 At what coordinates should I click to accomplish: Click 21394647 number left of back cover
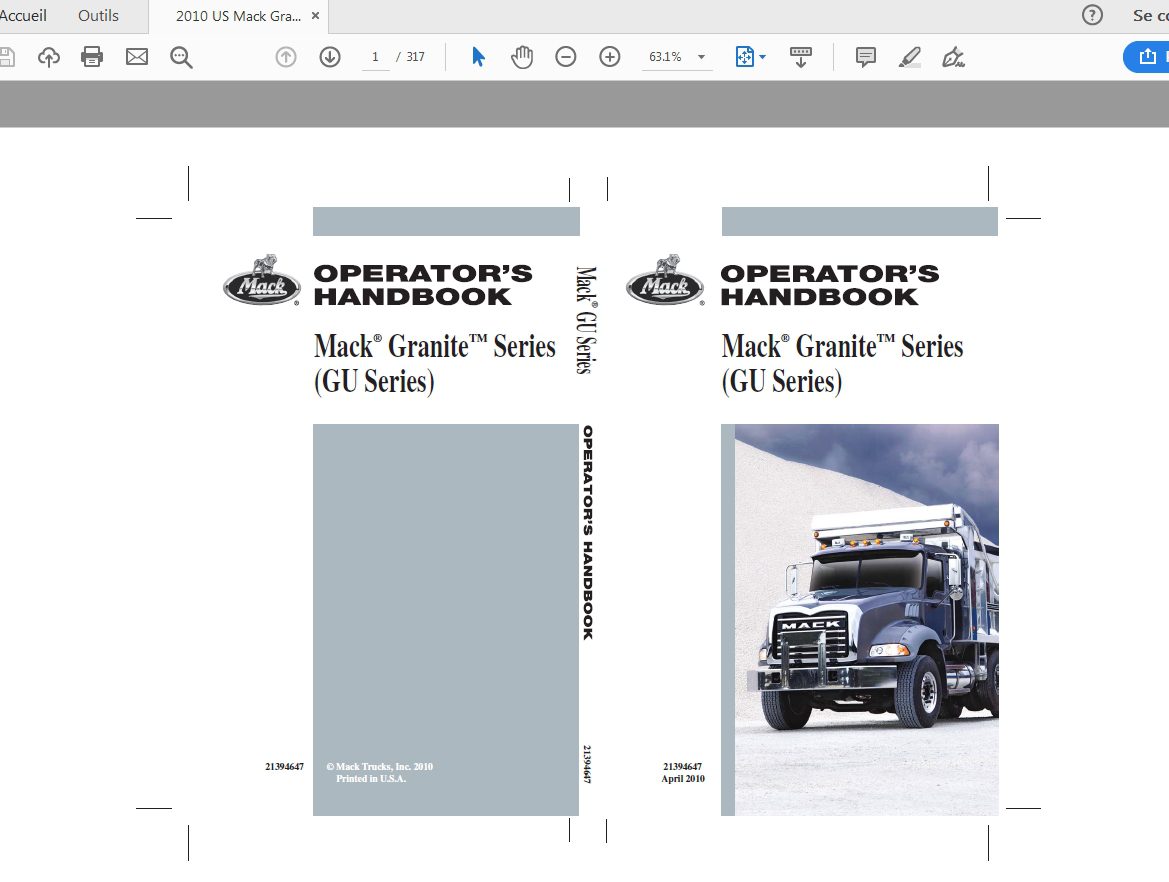284,766
